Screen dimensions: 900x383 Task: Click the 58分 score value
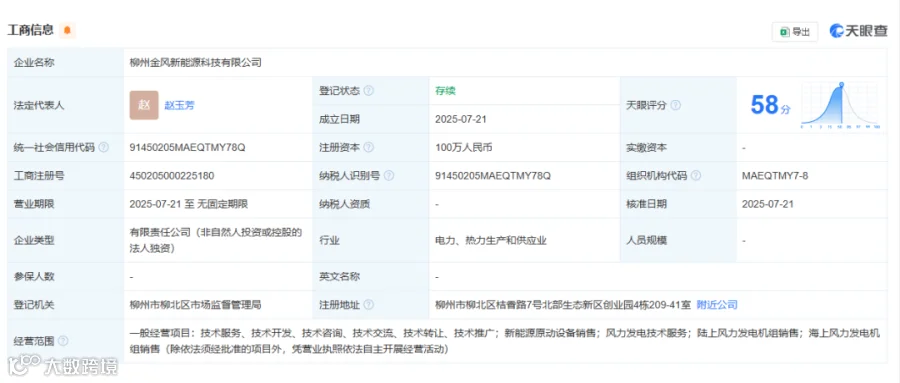pyautogui.click(x=770, y=105)
